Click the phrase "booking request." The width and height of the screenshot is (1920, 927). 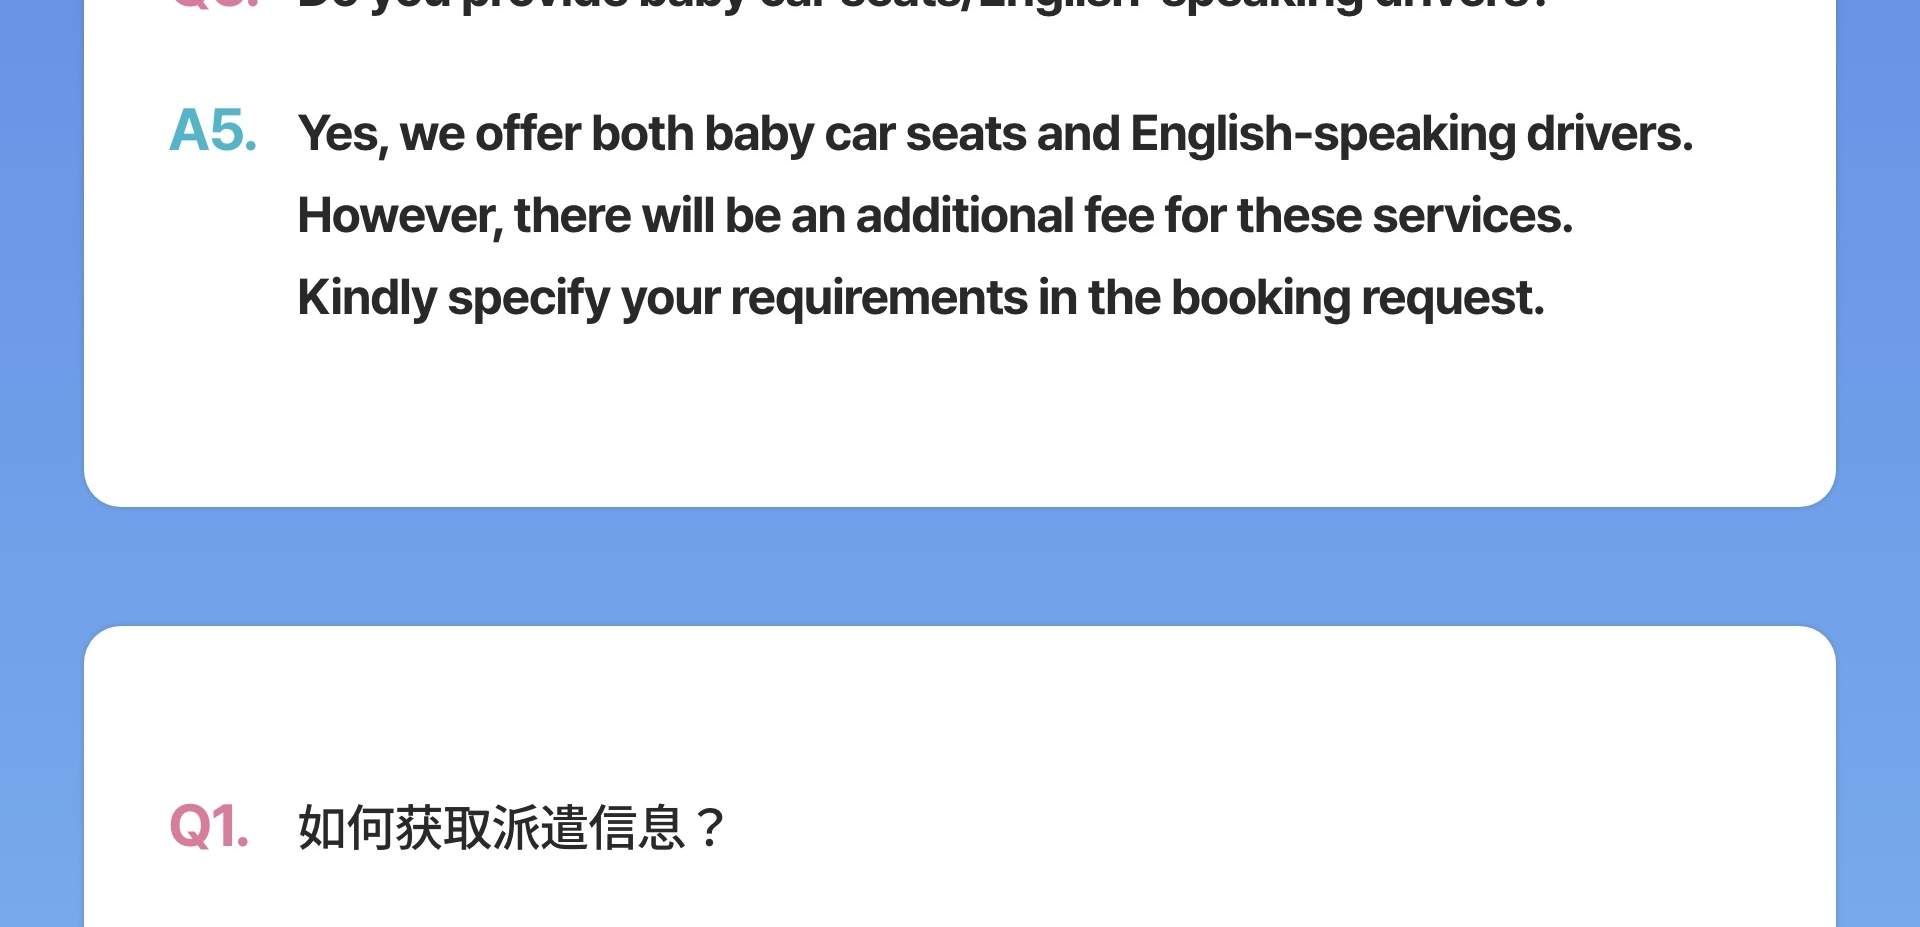point(1357,298)
